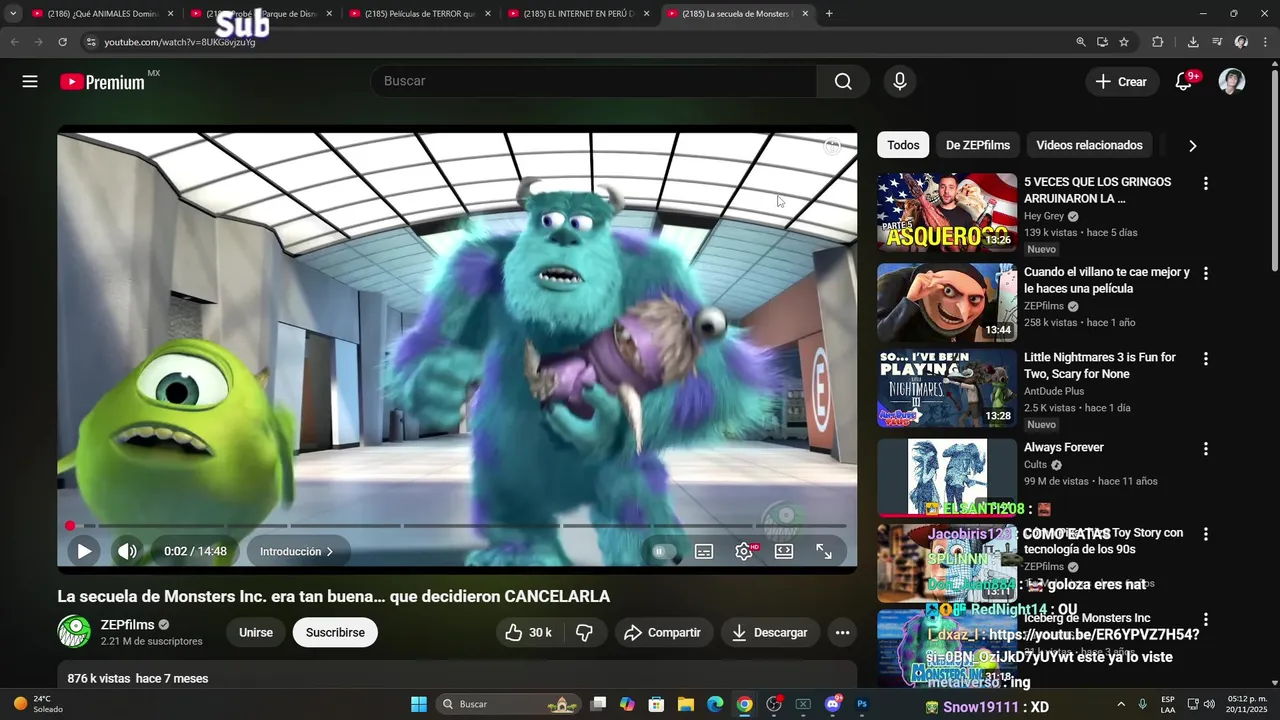Open the YouTube hamburger guide menu

click(30, 82)
